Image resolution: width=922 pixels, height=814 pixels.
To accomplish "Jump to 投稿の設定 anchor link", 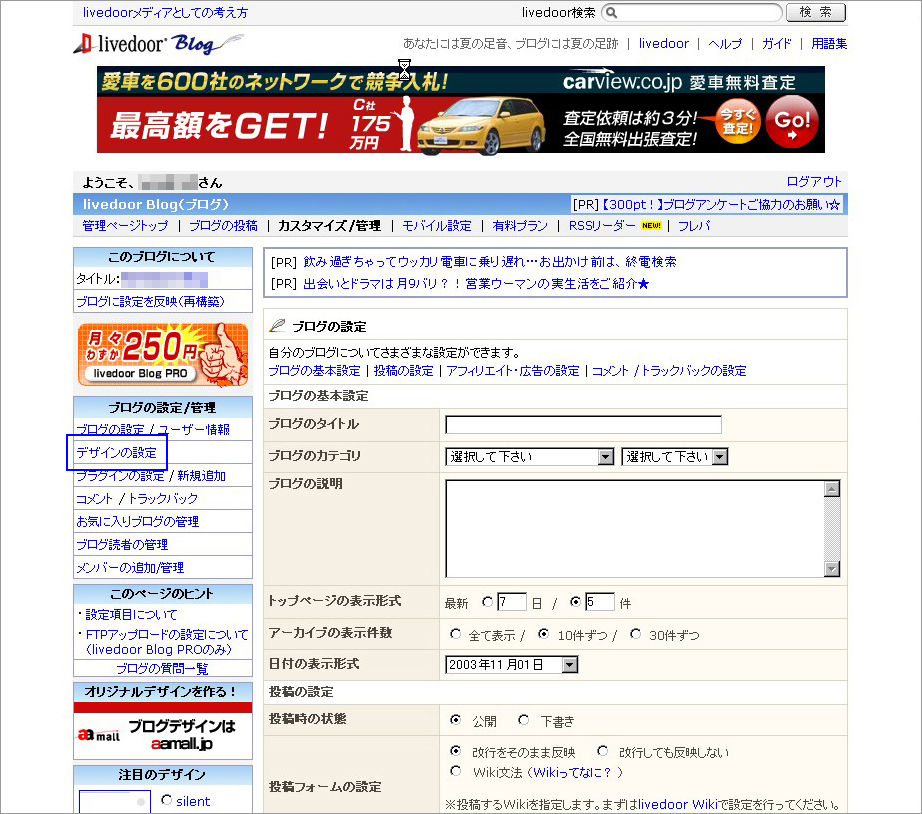I will click(403, 371).
